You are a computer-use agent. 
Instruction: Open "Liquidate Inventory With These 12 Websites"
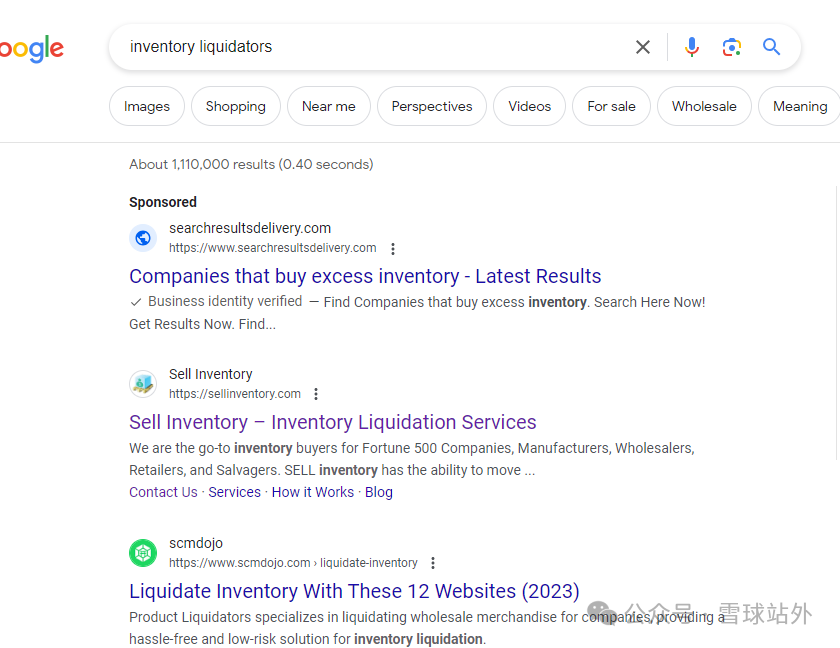tap(354, 591)
